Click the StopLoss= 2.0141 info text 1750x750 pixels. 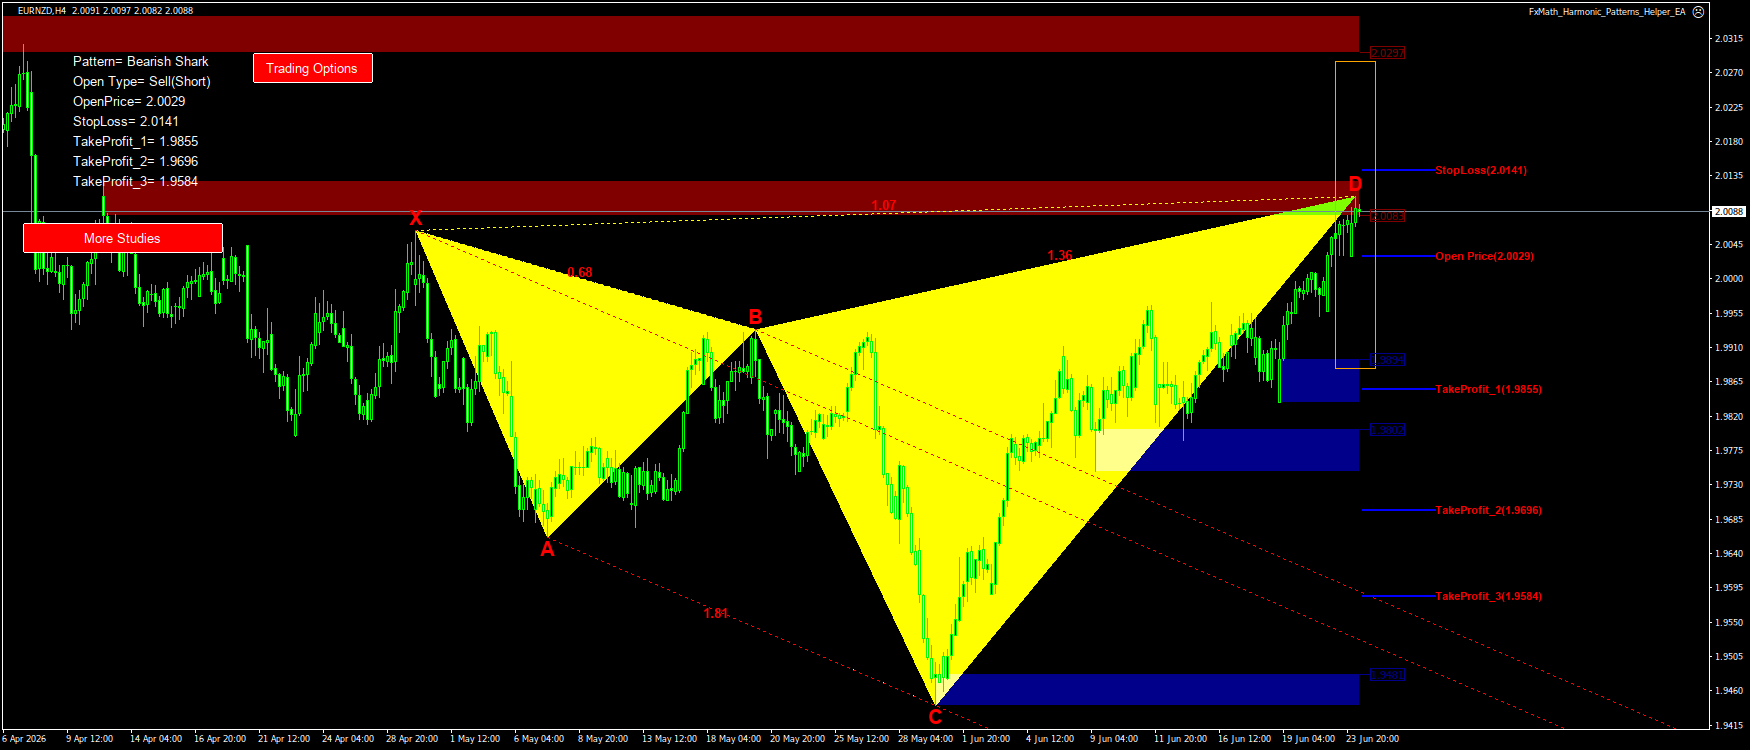click(126, 121)
